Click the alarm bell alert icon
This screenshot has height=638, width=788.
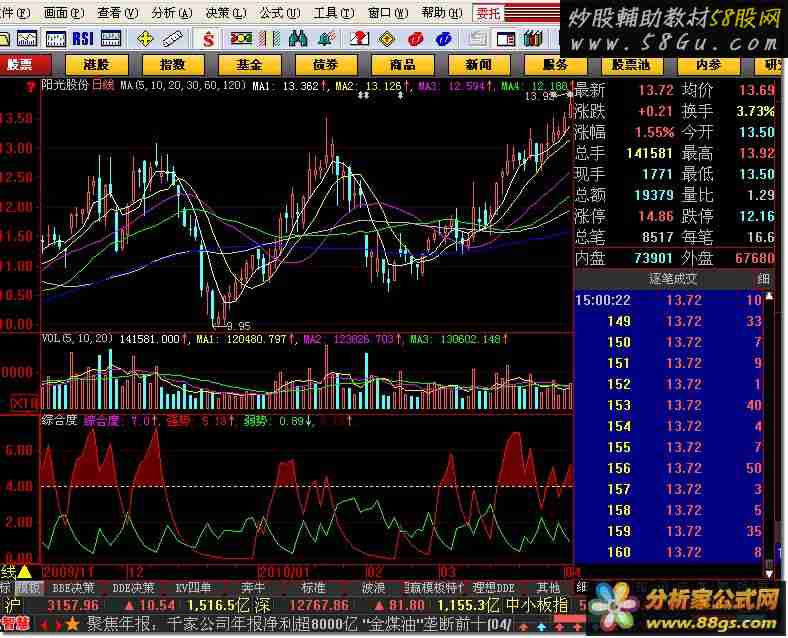pyautogui.click(x=327, y=39)
